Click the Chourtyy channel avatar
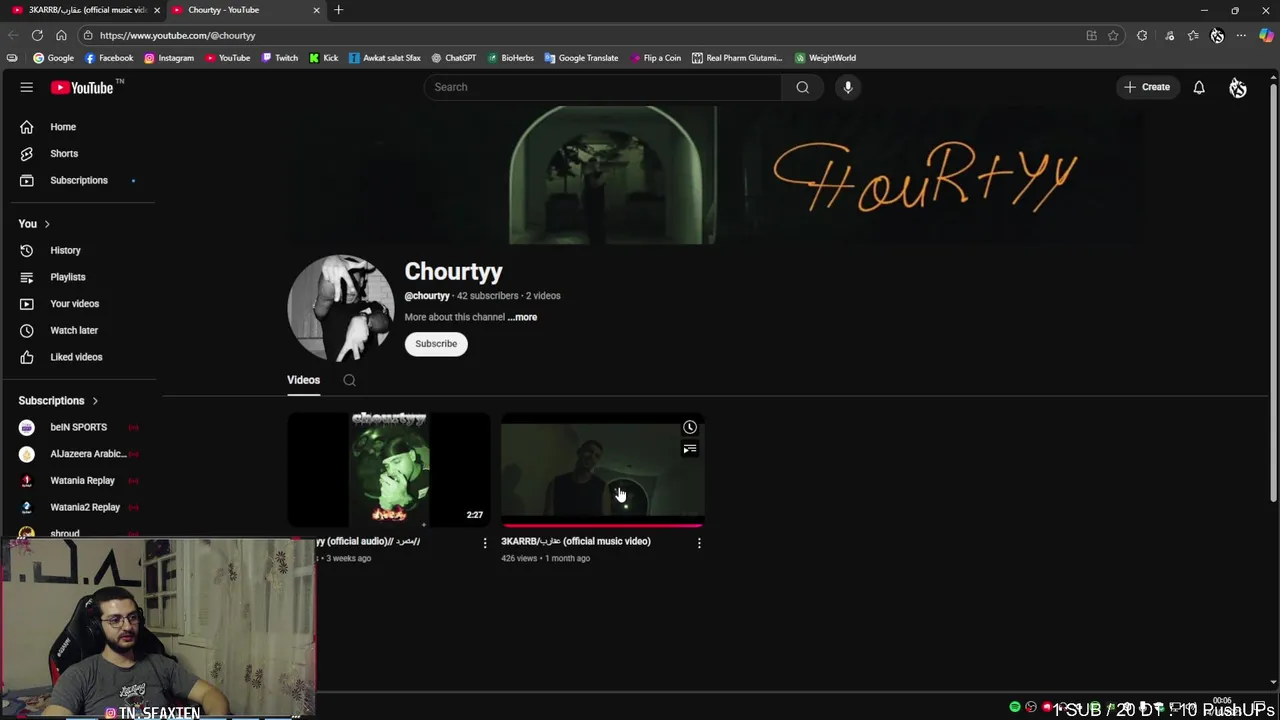The image size is (1280, 720). click(341, 308)
